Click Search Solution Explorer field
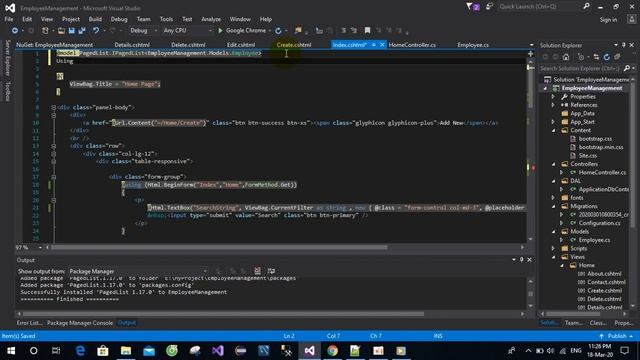Viewport: 640px width, 360px height. [x=580, y=68]
